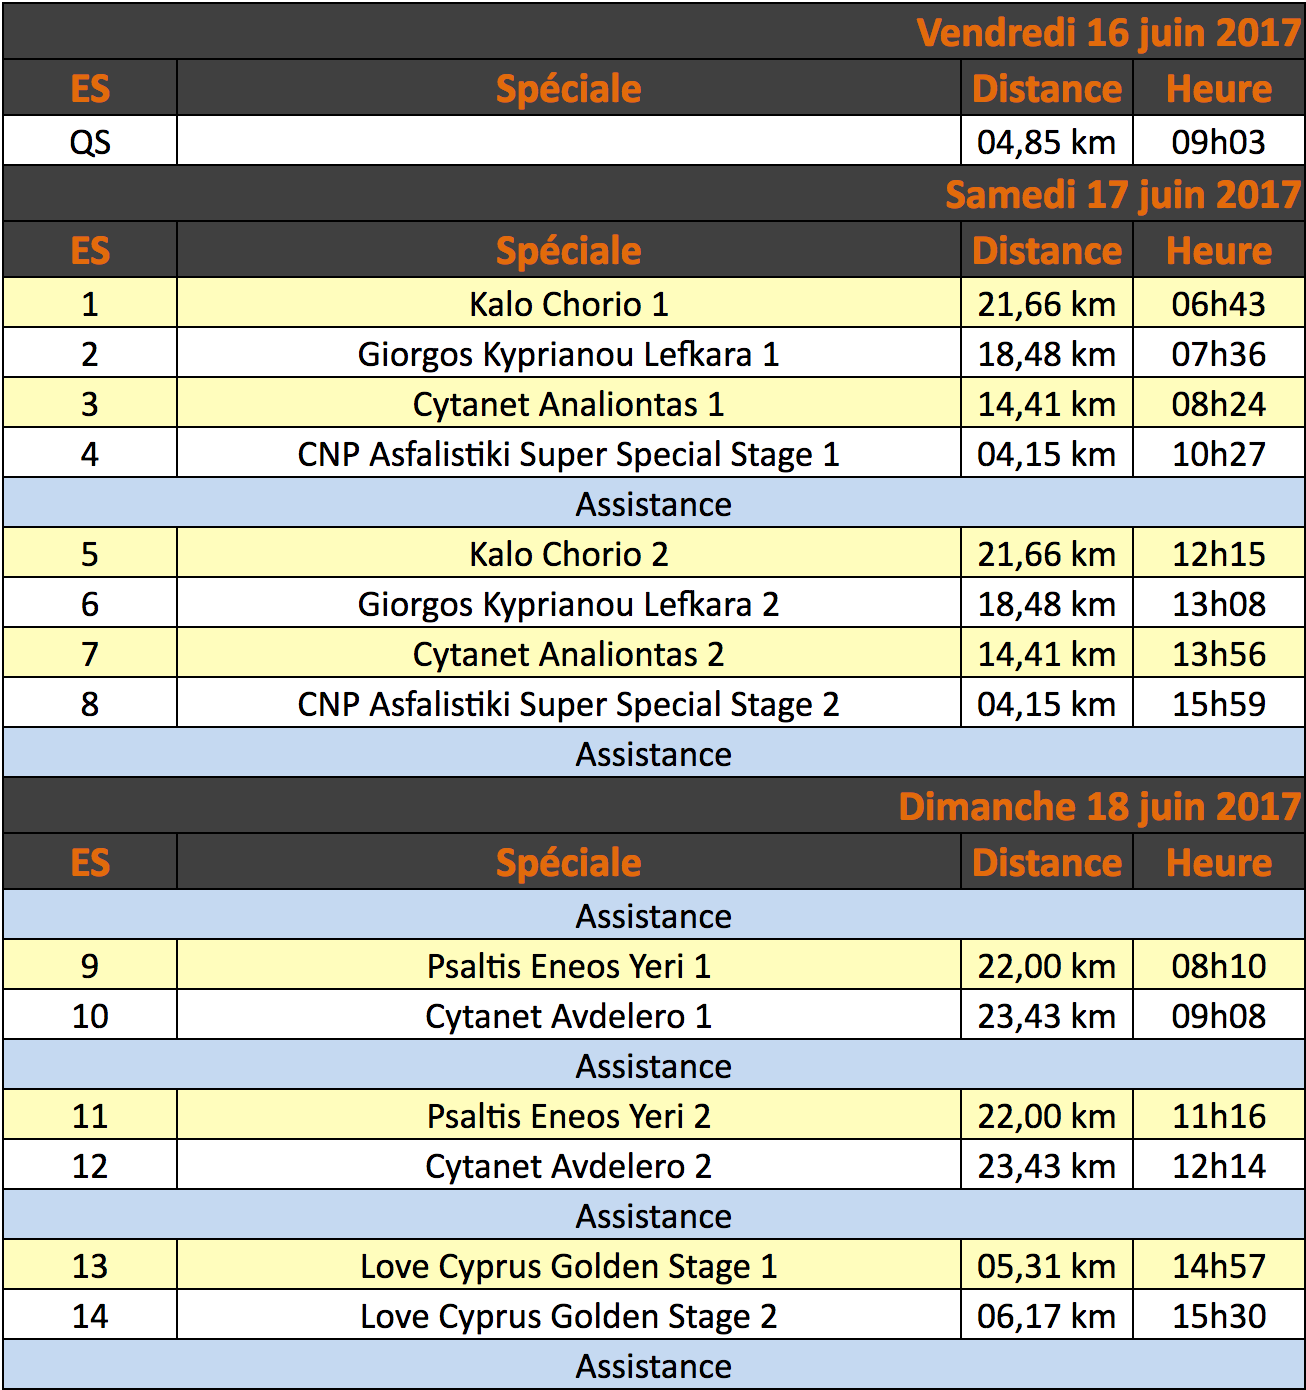Select the Kalo Chorio 1 stage row
The height and width of the screenshot is (1390, 1306).
tap(654, 303)
